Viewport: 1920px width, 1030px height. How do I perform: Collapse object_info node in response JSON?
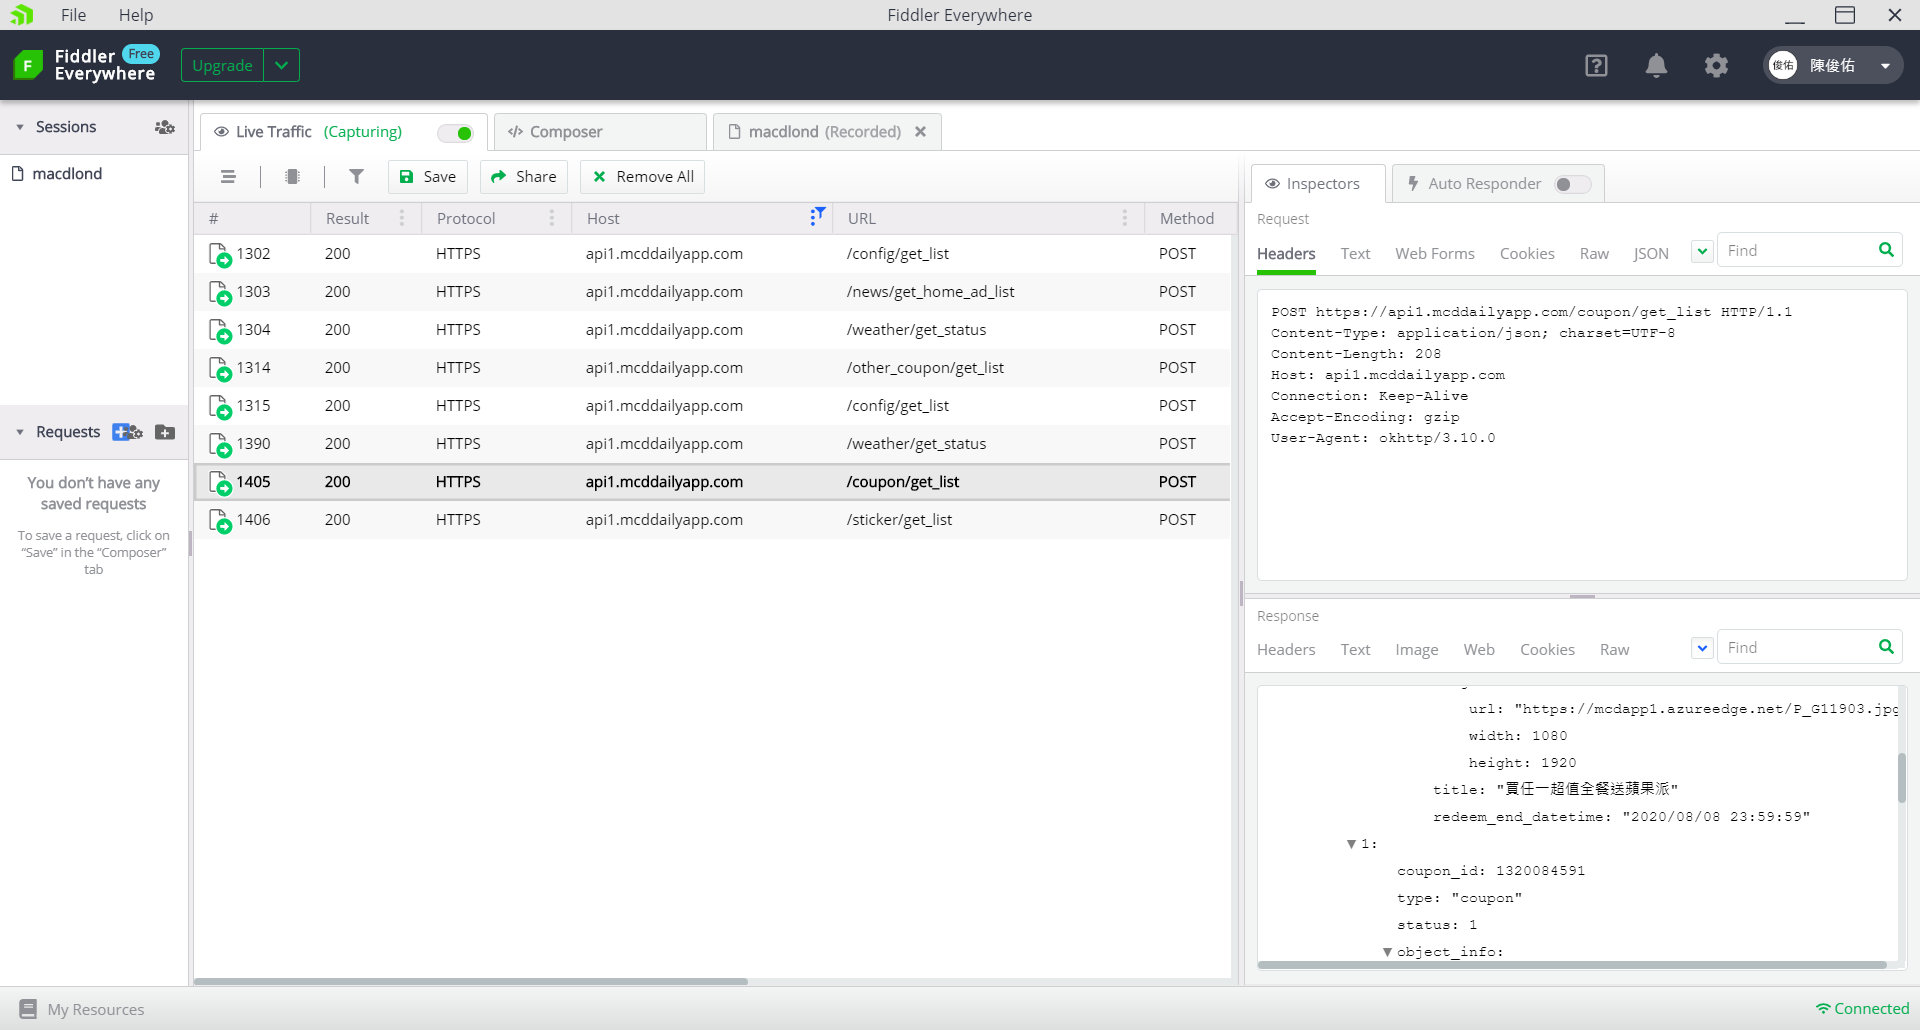click(1387, 952)
